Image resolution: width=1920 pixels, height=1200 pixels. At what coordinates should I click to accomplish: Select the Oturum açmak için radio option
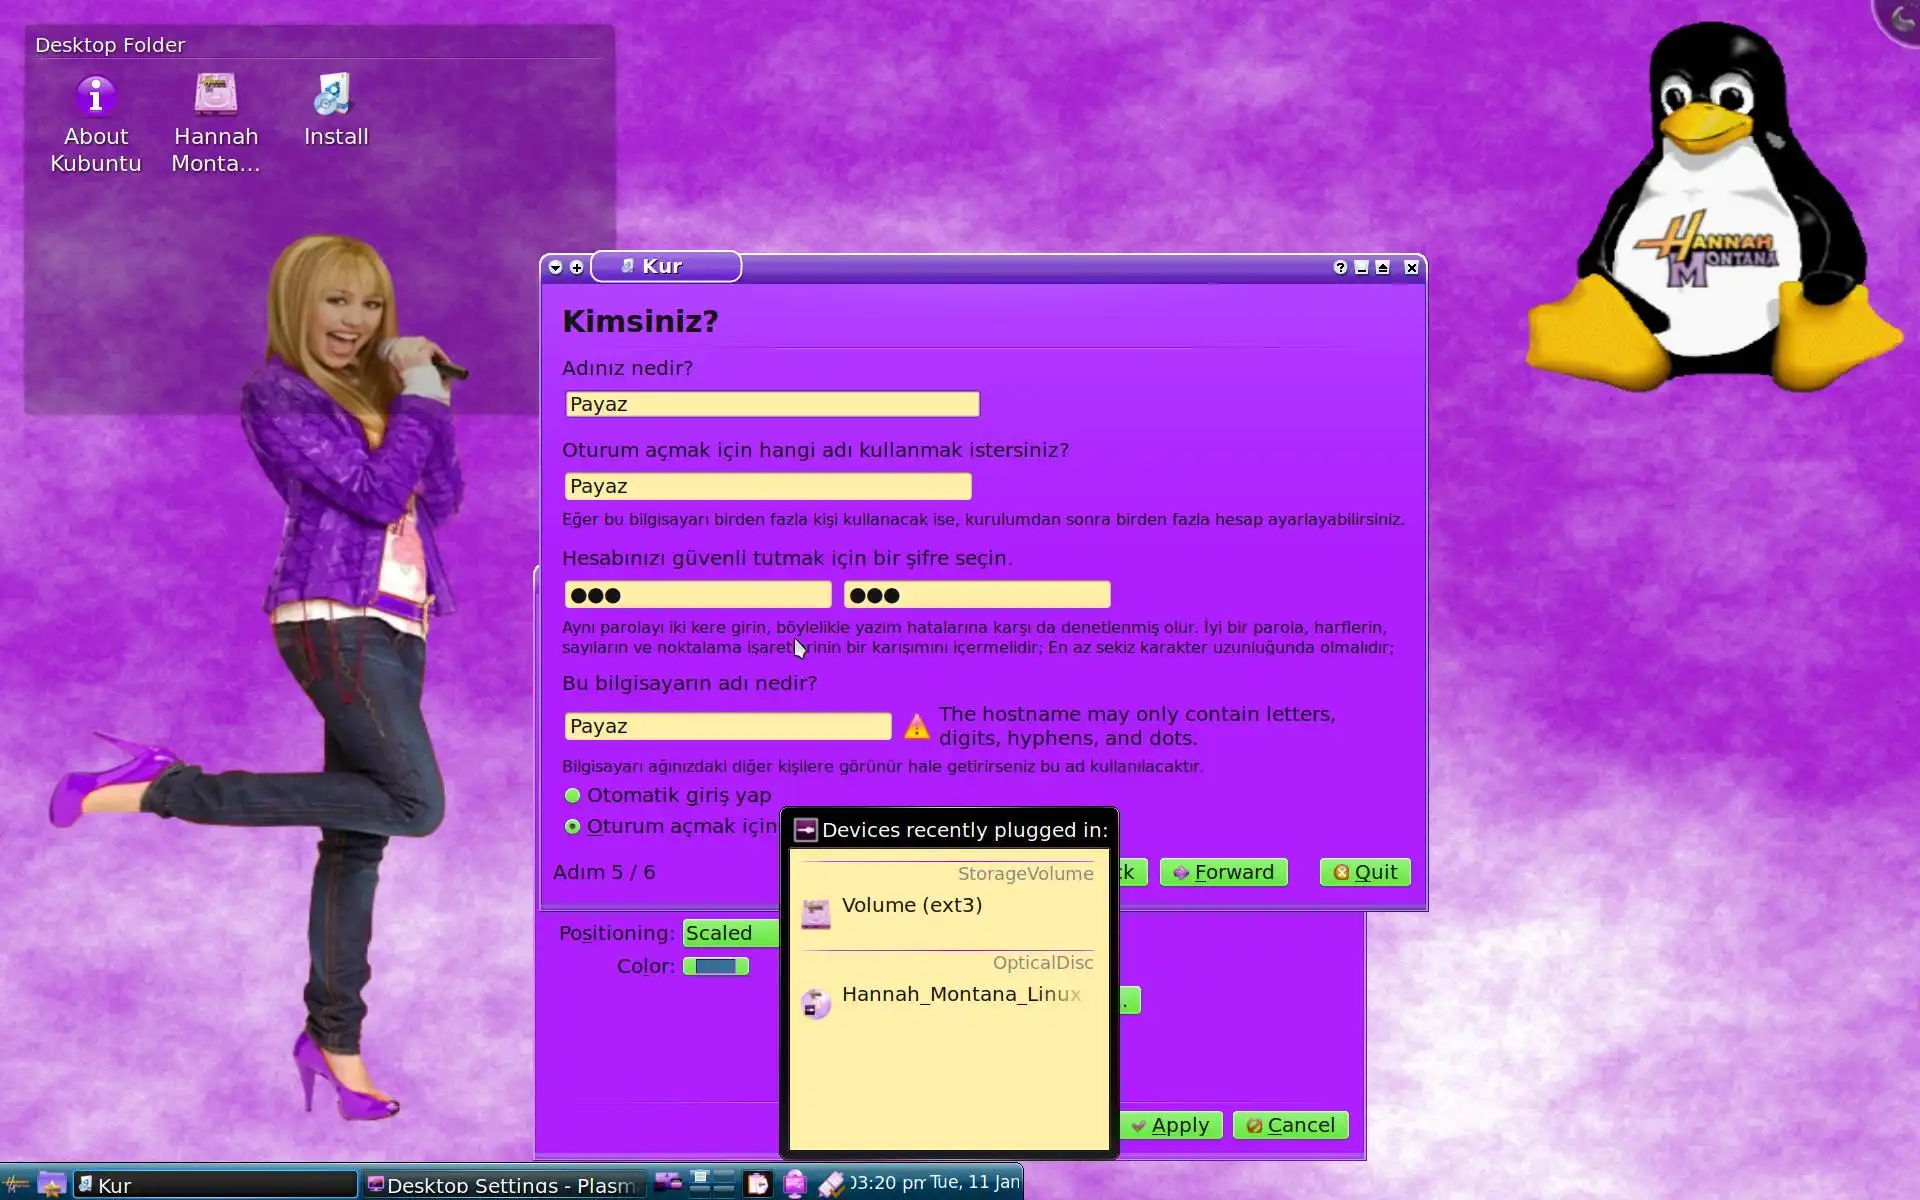click(x=573, y=827)
